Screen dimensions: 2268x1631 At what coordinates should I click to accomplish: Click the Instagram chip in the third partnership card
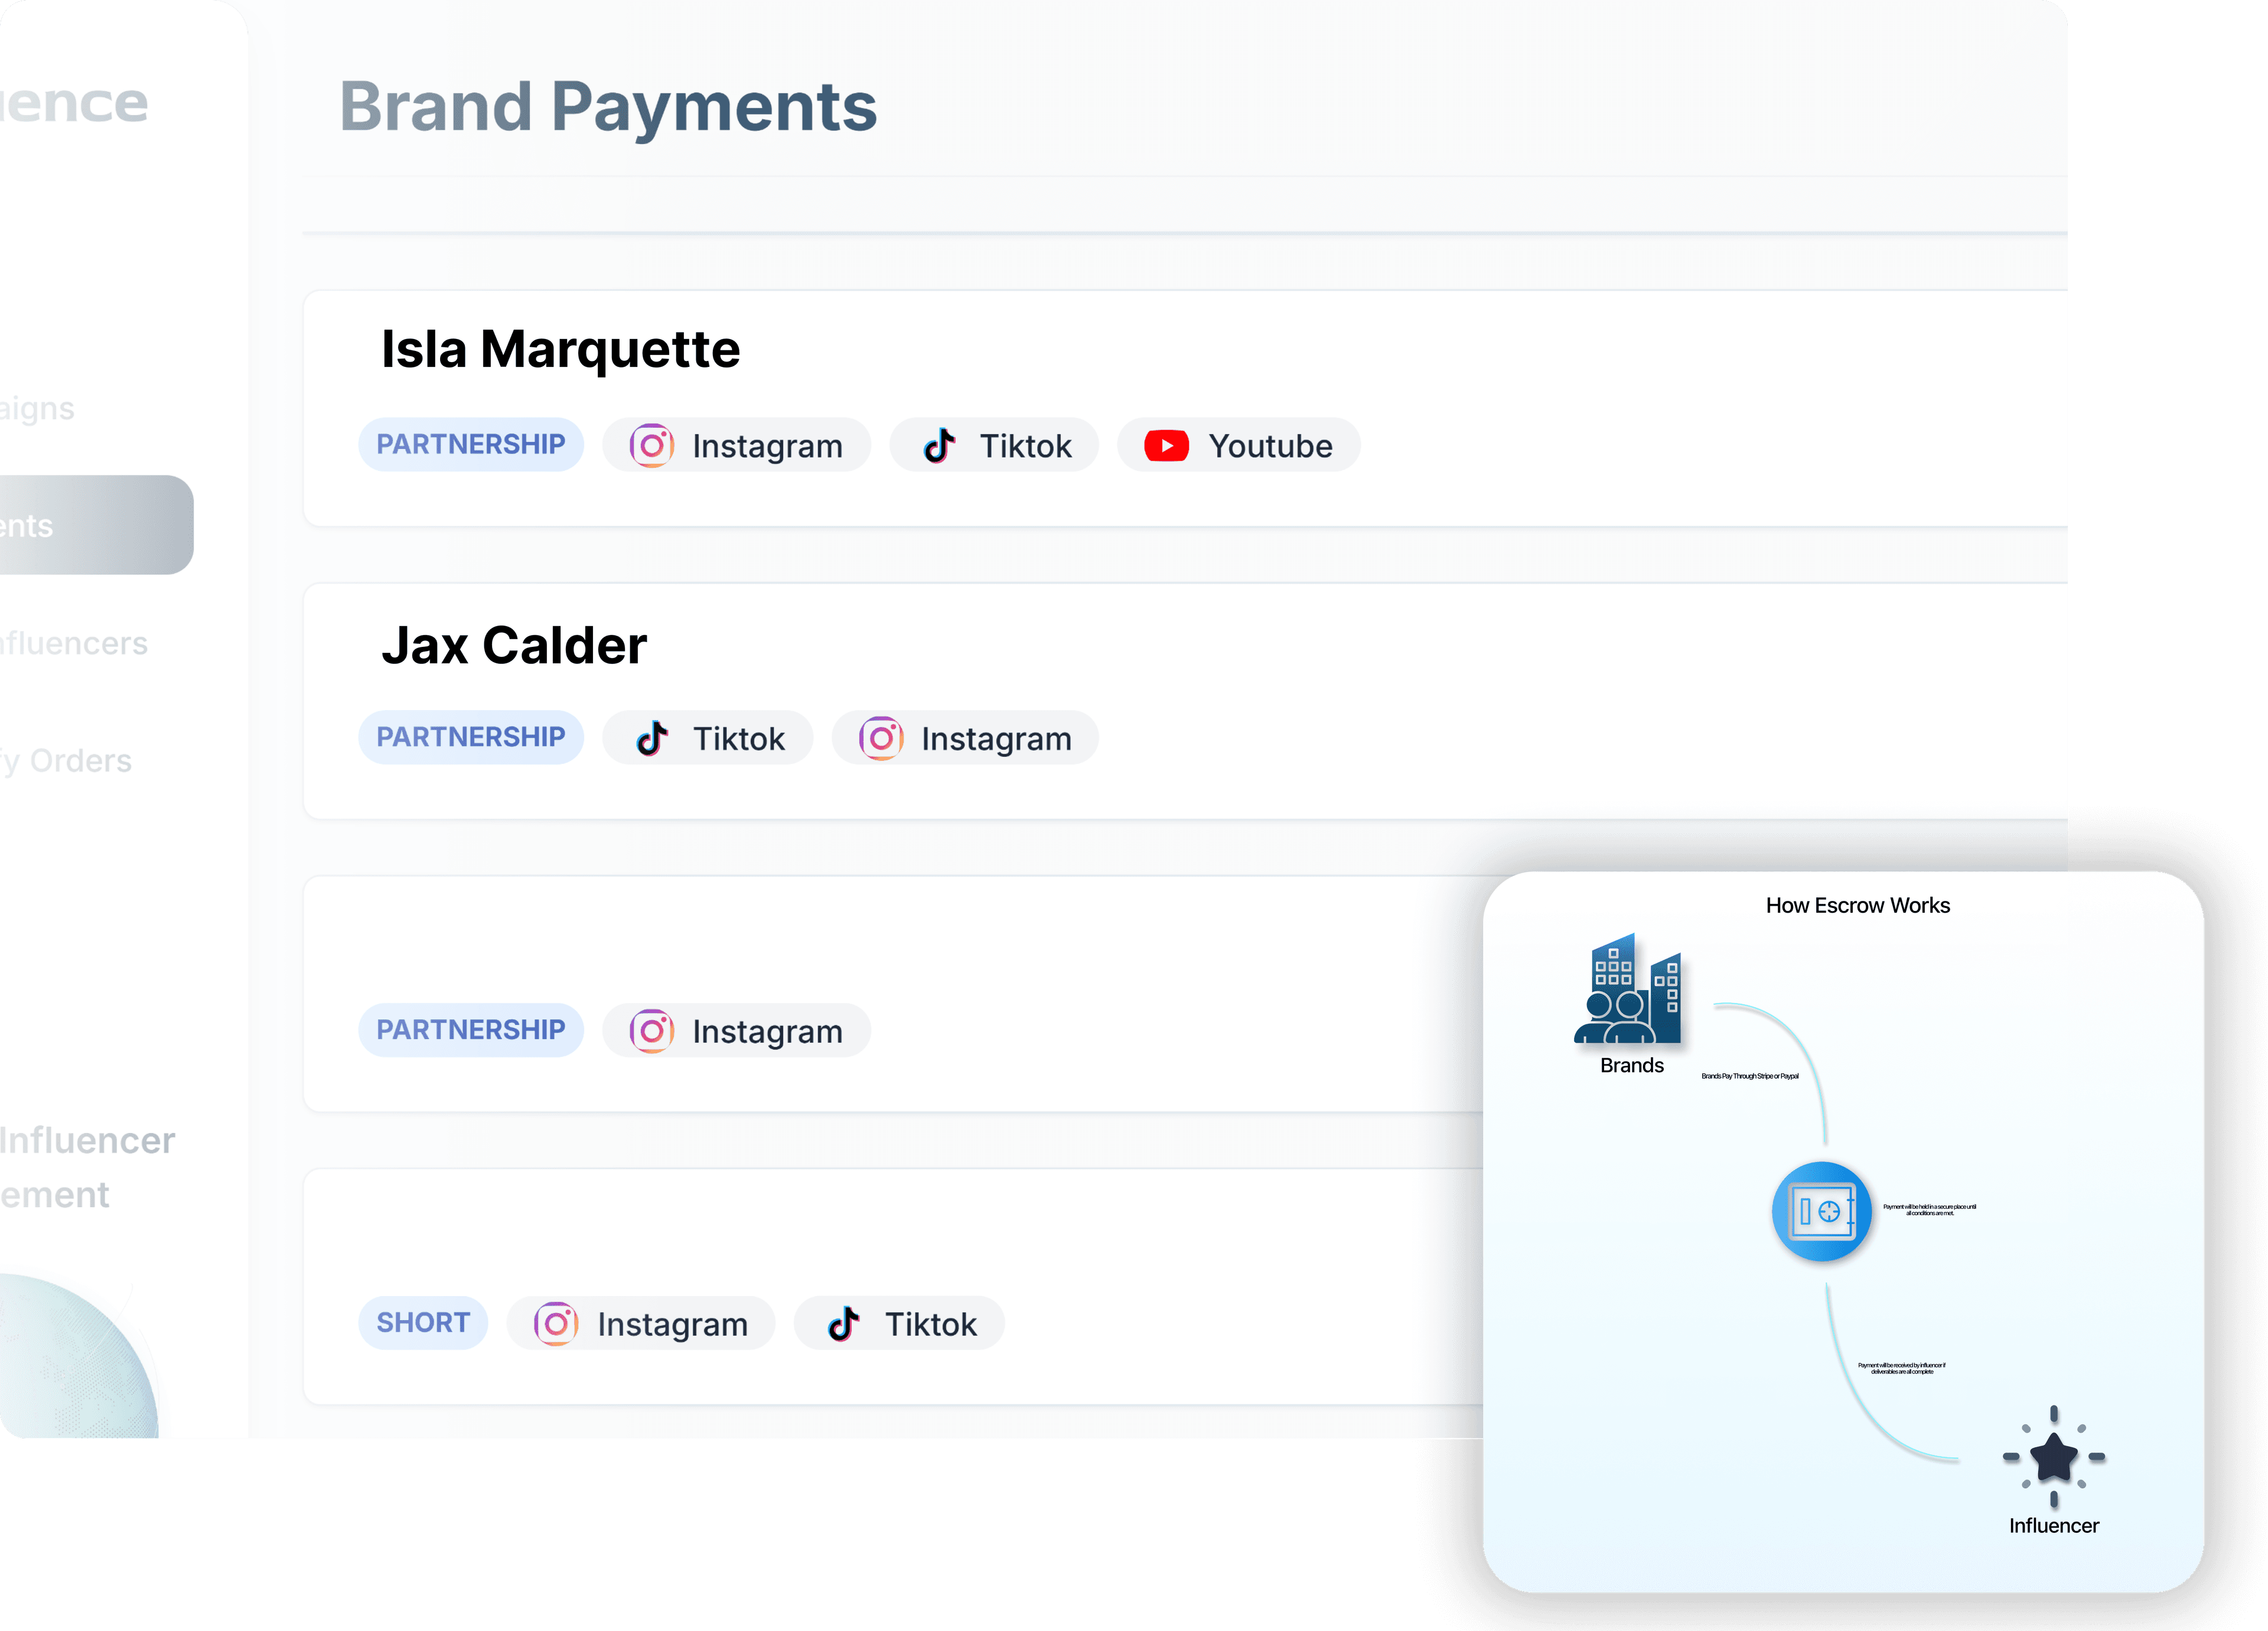(x=736, y=1030)
